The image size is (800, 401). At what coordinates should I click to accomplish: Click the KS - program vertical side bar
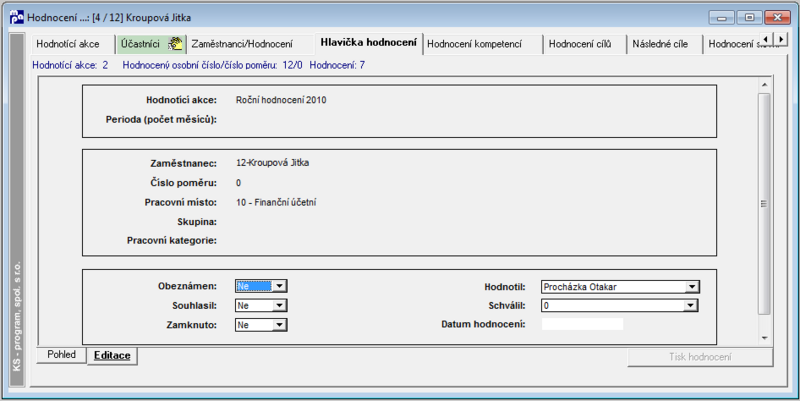tap(17, 209)
